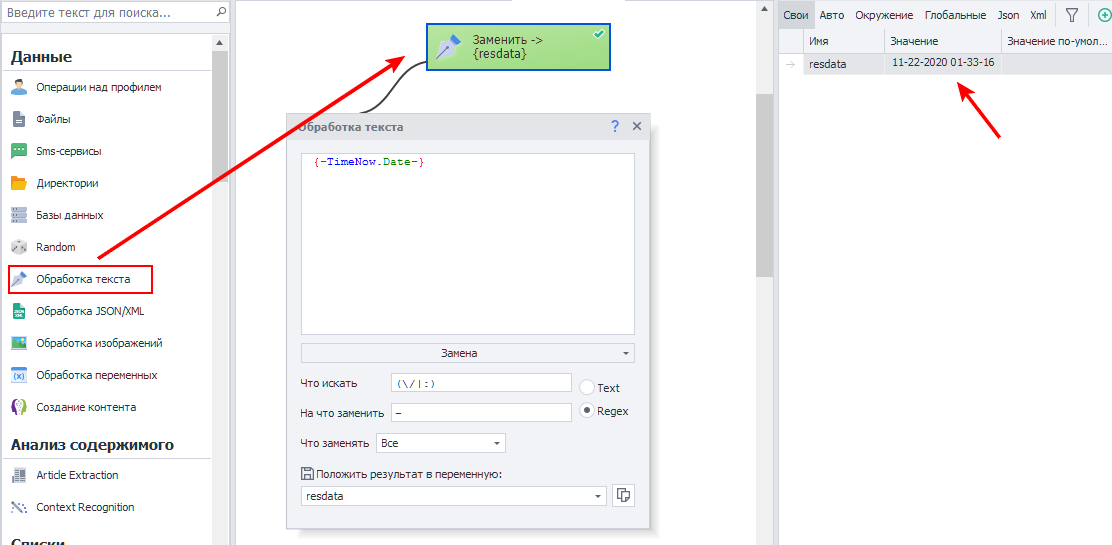Click the green checkmark on Заменить block
The height and width of the screenshot is (545, 1112).
[599, 33]
